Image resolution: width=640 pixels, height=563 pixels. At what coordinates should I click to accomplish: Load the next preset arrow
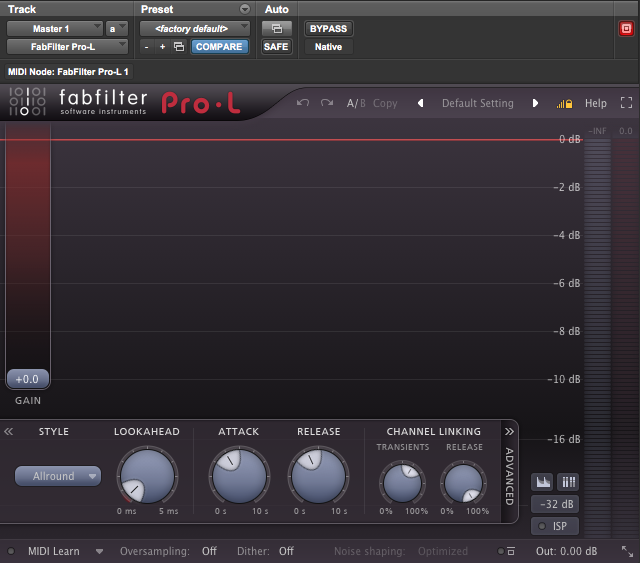point(536,103)
